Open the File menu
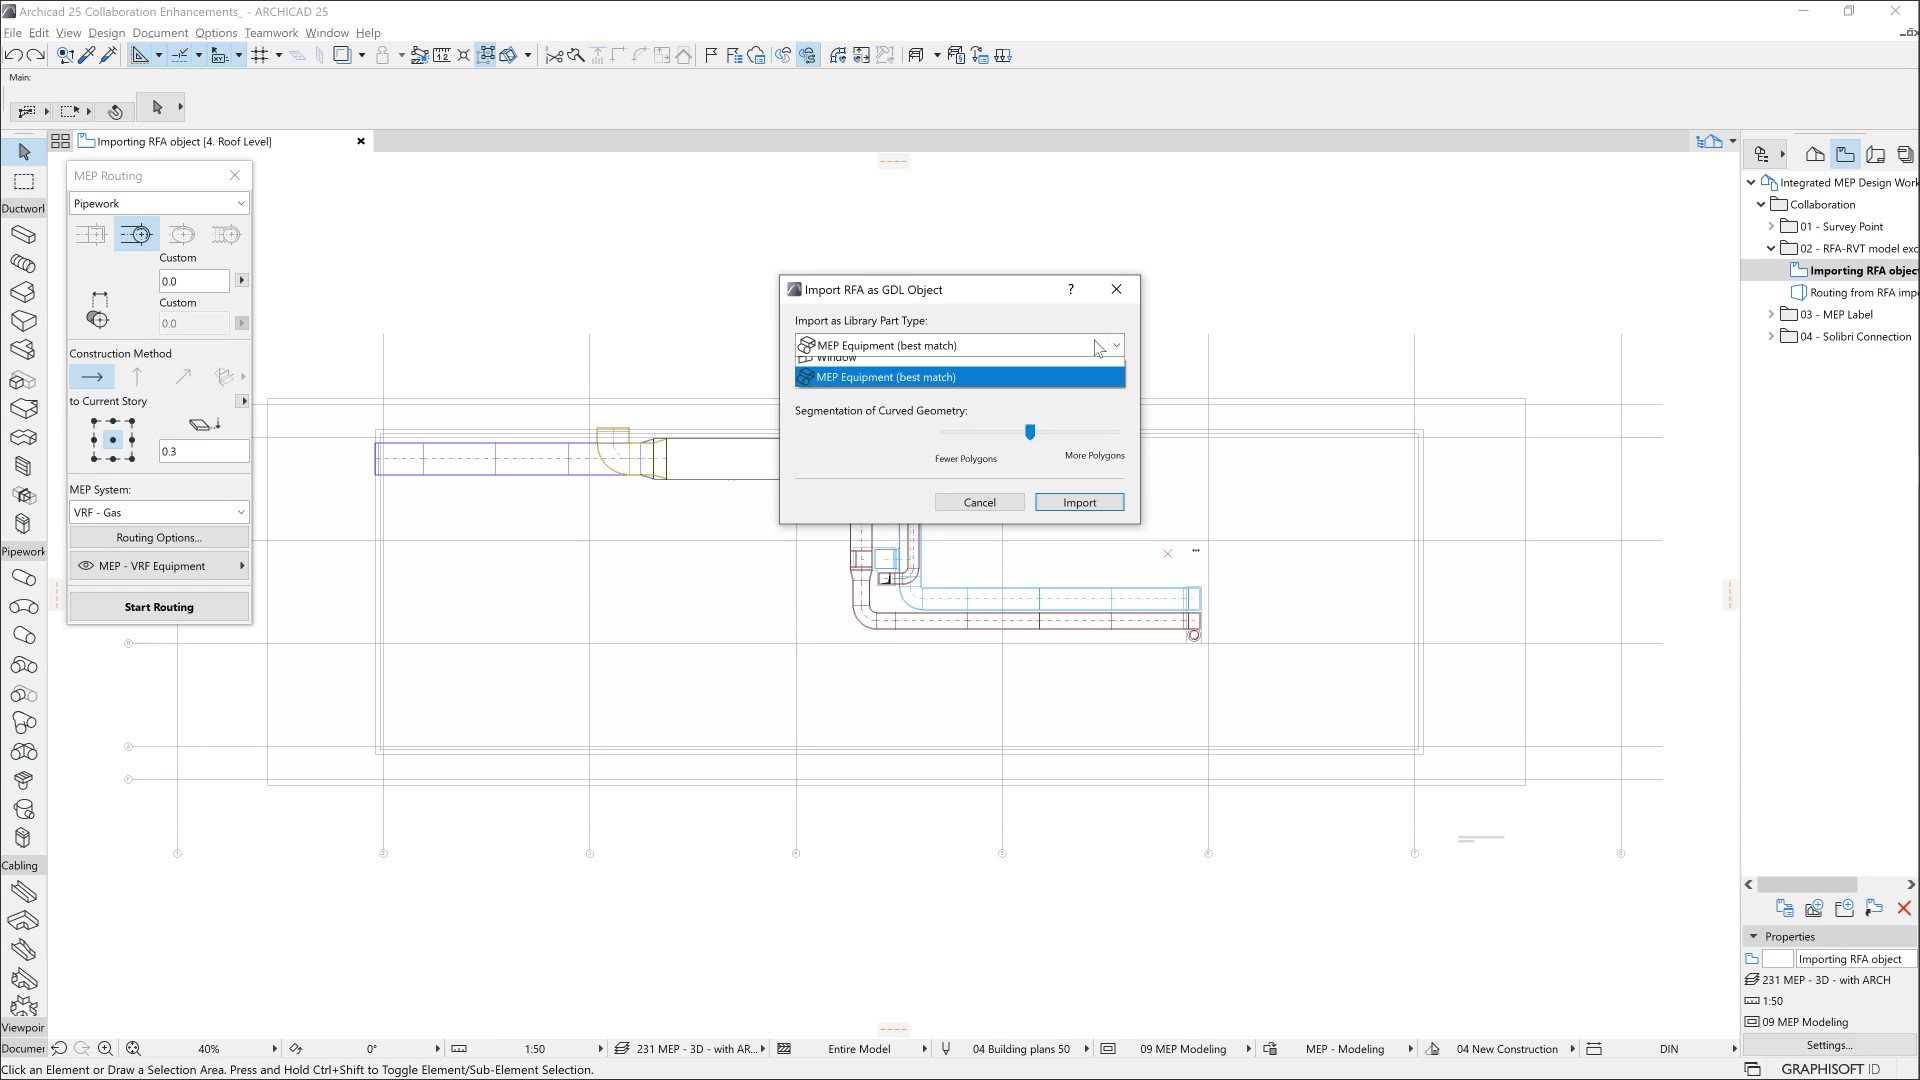The height and width of the screenshot is (1080, 1920). click(x=13, y=32)
